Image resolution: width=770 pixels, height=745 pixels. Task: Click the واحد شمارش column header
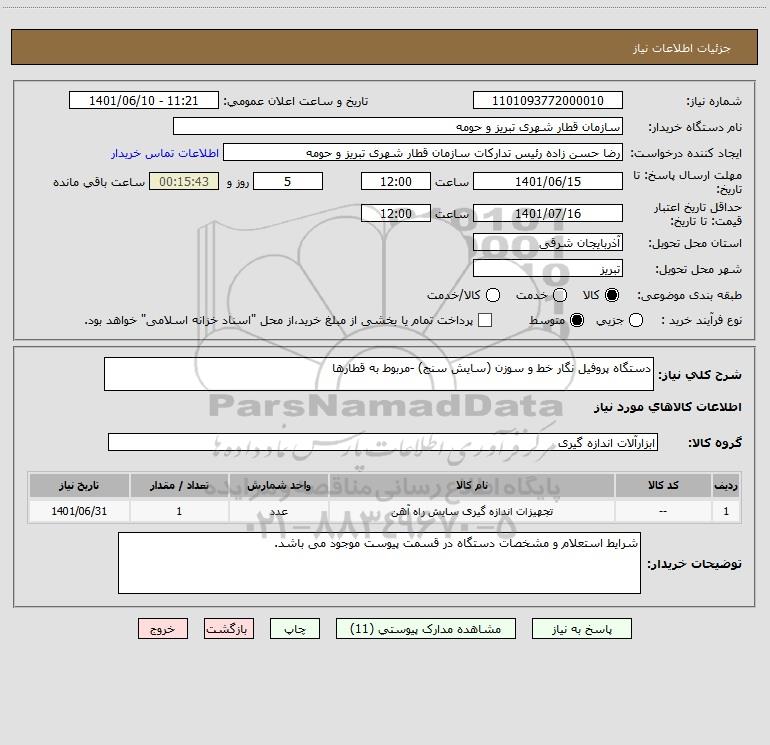278,485
